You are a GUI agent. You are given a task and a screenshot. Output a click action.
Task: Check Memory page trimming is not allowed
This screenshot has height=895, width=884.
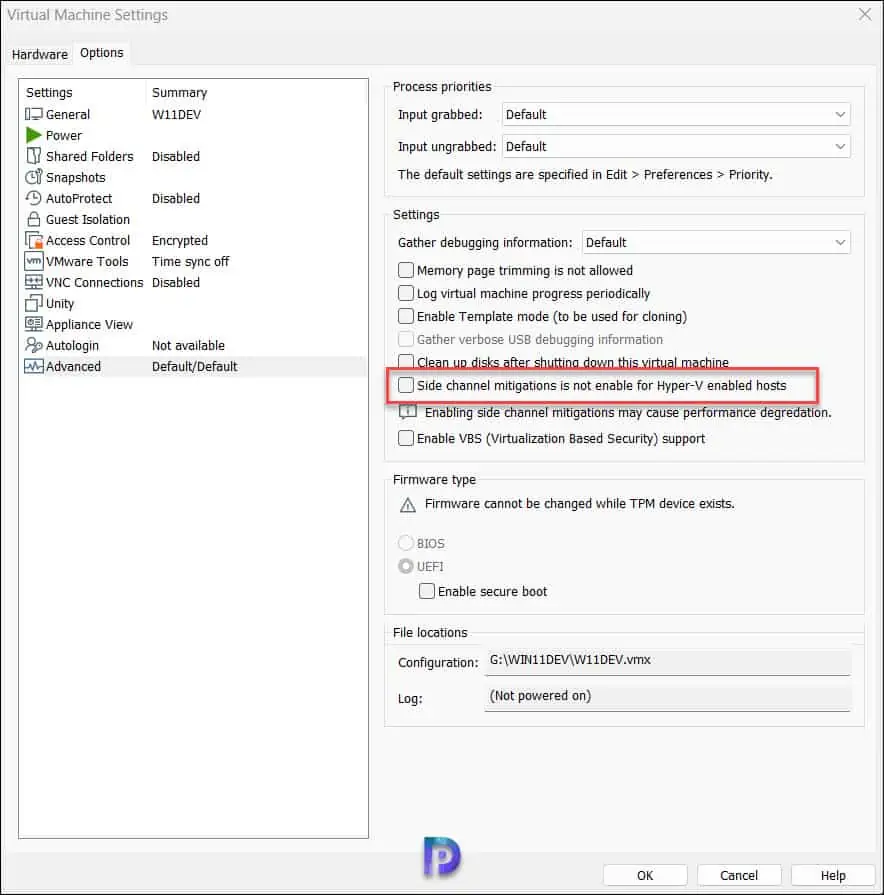[x=406, y=269]
